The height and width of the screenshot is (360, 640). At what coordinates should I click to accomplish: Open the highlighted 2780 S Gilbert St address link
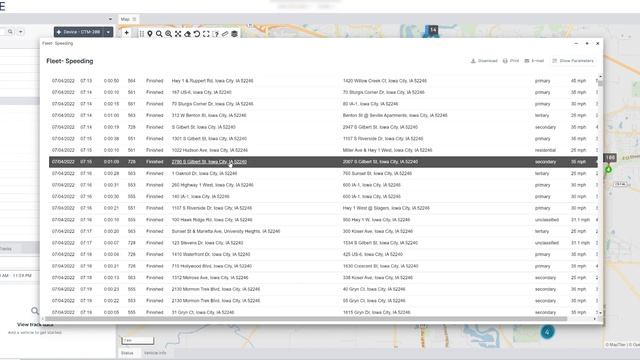pyautogui.click(x=209, y=162)
